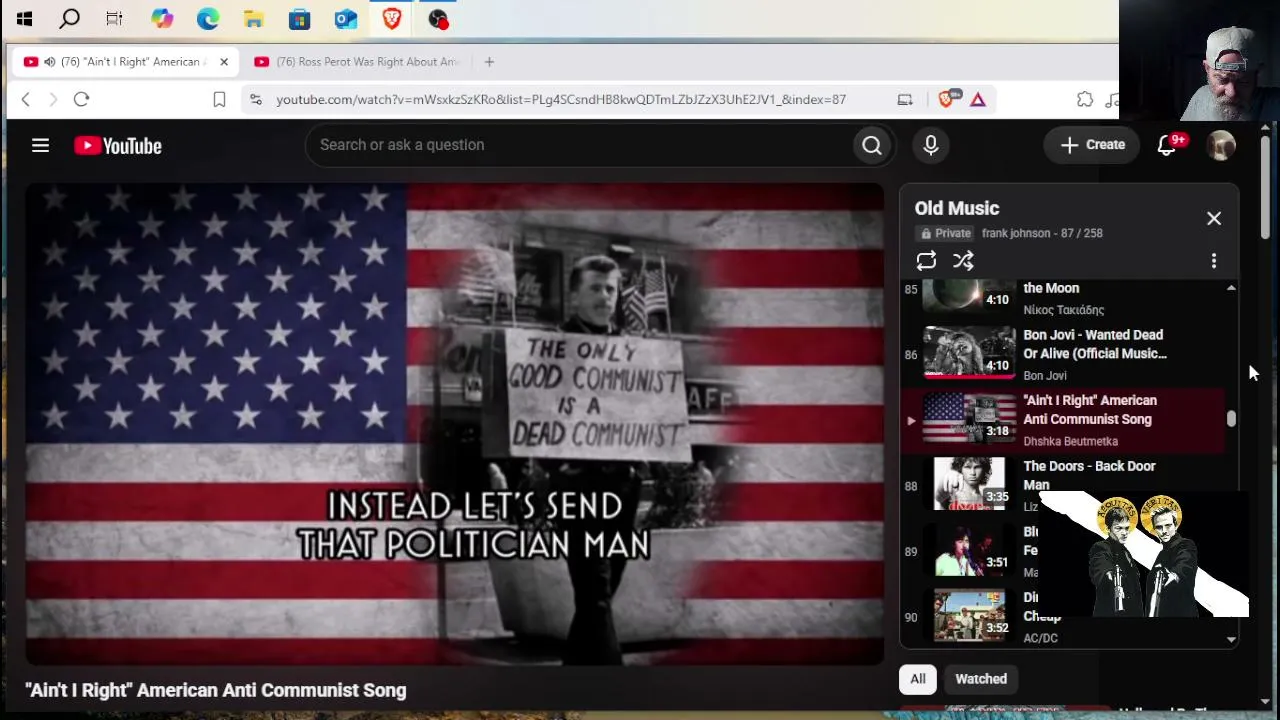This screenshot has width=1280, height=720.
Task: Select "Ain't I Right" playlist entry
Action: 1063,421
